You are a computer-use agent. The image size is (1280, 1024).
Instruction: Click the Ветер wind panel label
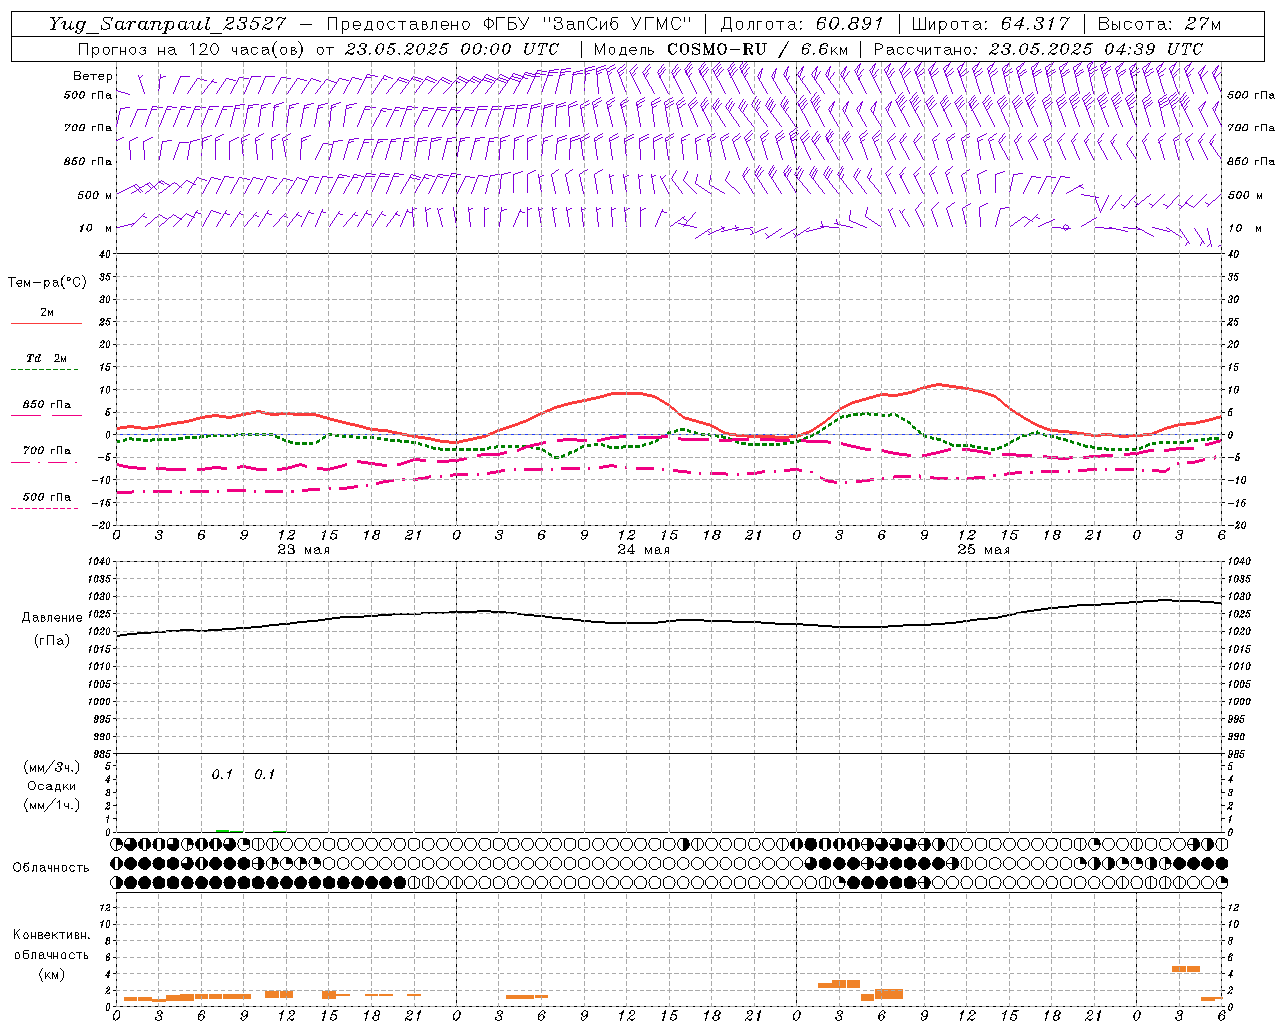click(92, 76)
